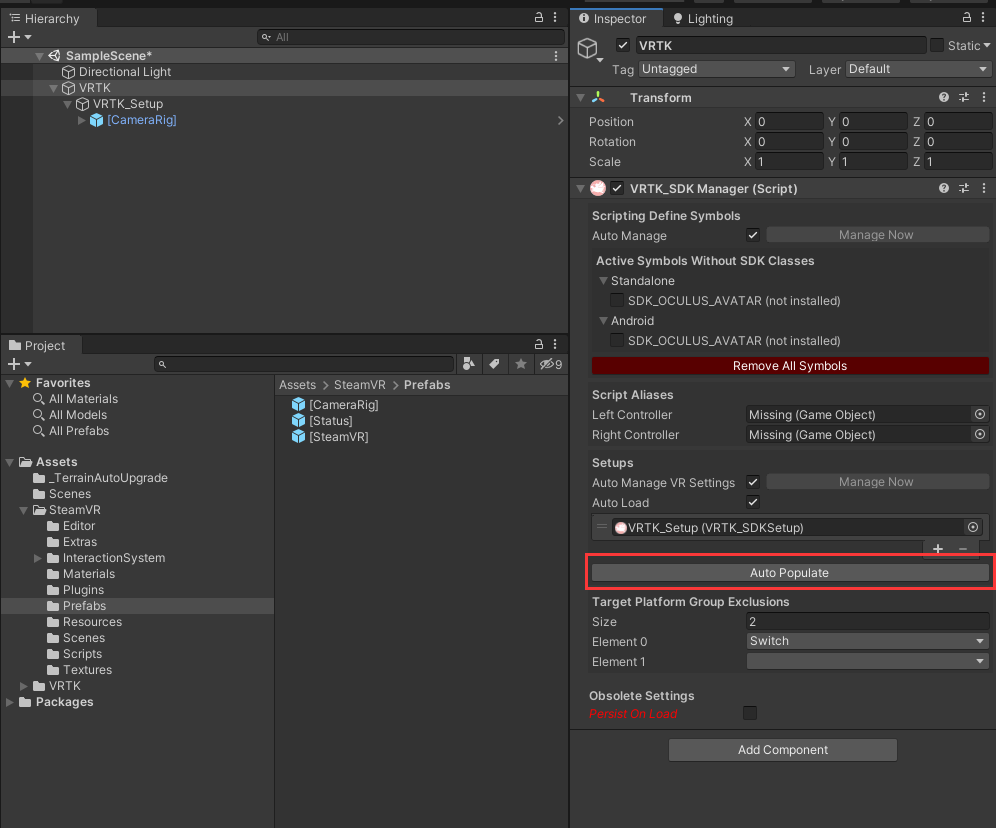Image resolution: width=996 pixels, height=828 pixels.
Task: Select the Inspector tab
Action: click(x=616, y=18)
